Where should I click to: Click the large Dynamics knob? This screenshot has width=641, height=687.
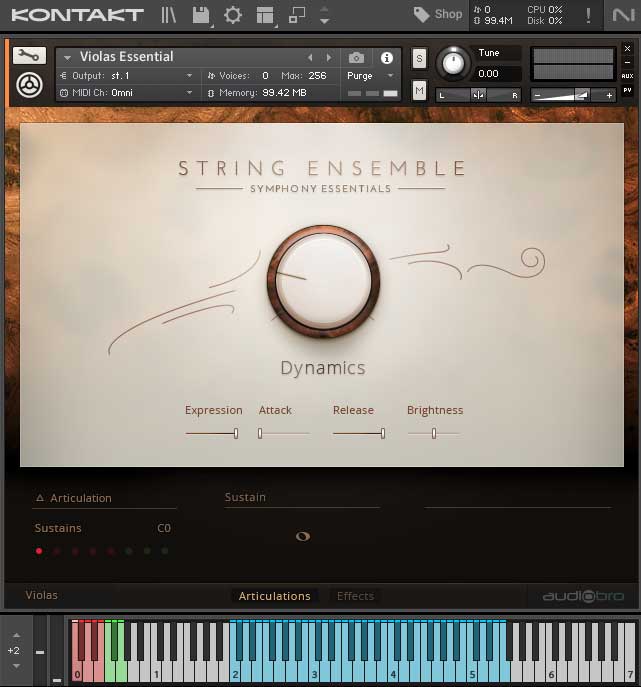coord(323,282)
